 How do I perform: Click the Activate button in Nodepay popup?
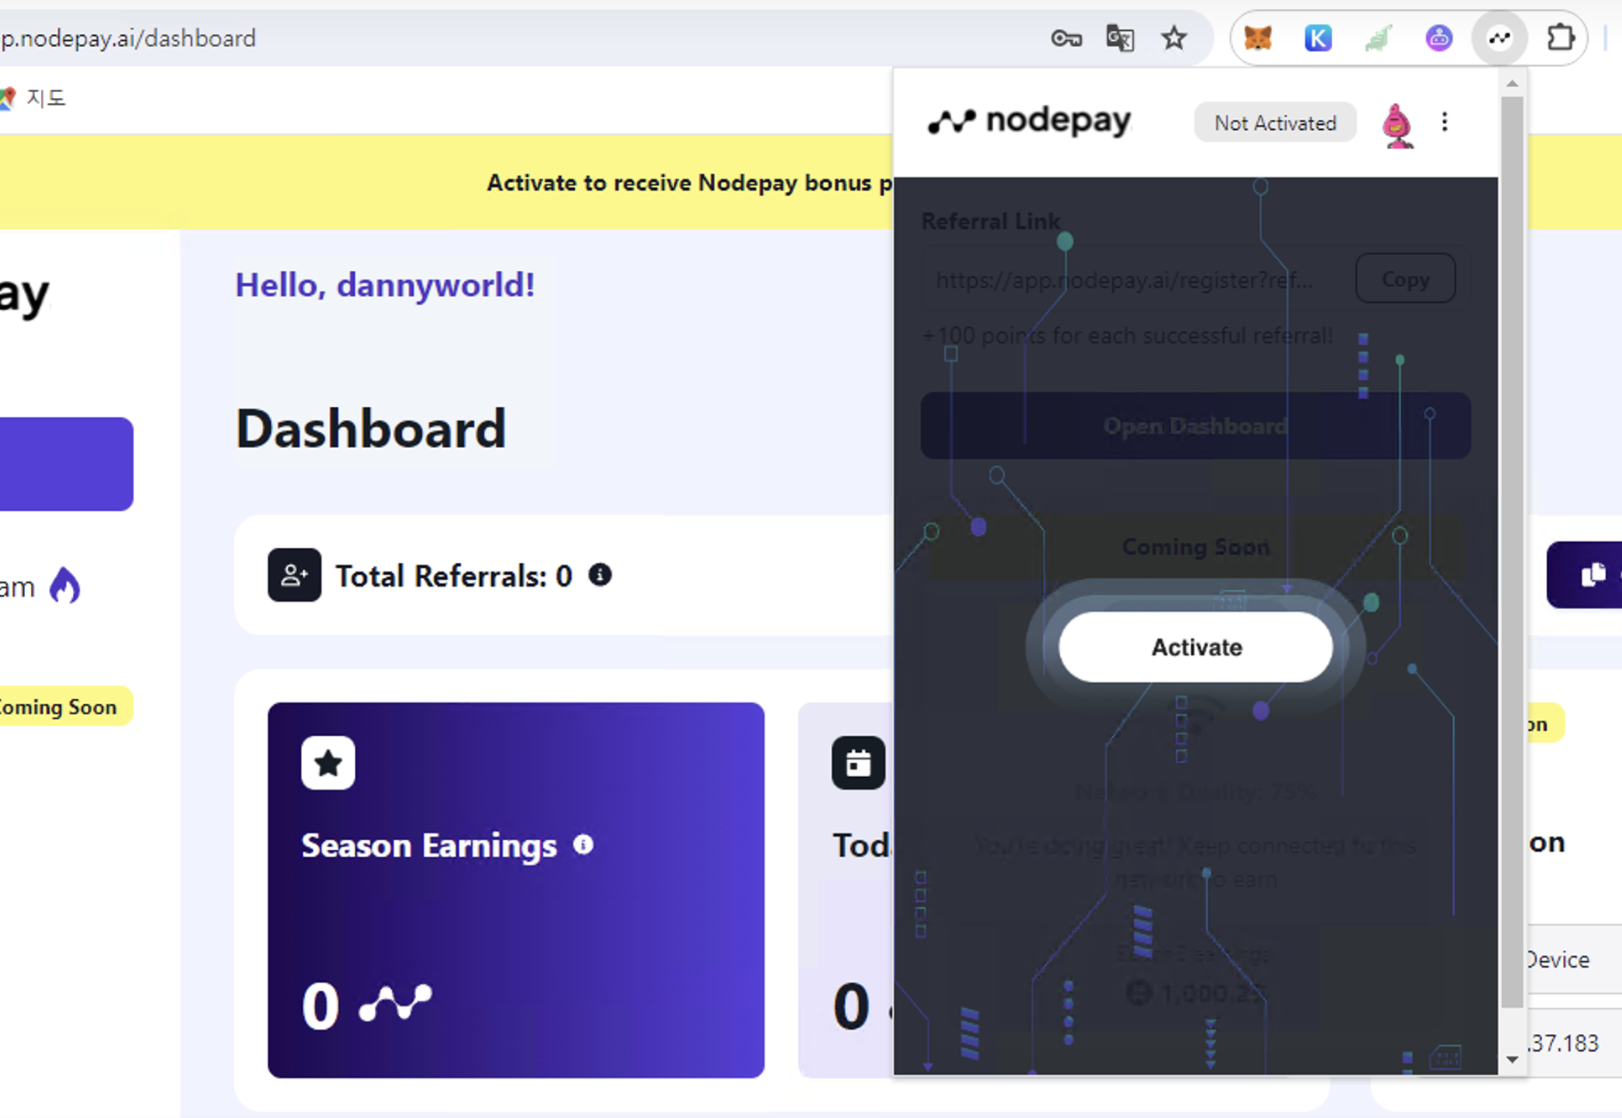pyautogui.click(x=1196, y=647)
